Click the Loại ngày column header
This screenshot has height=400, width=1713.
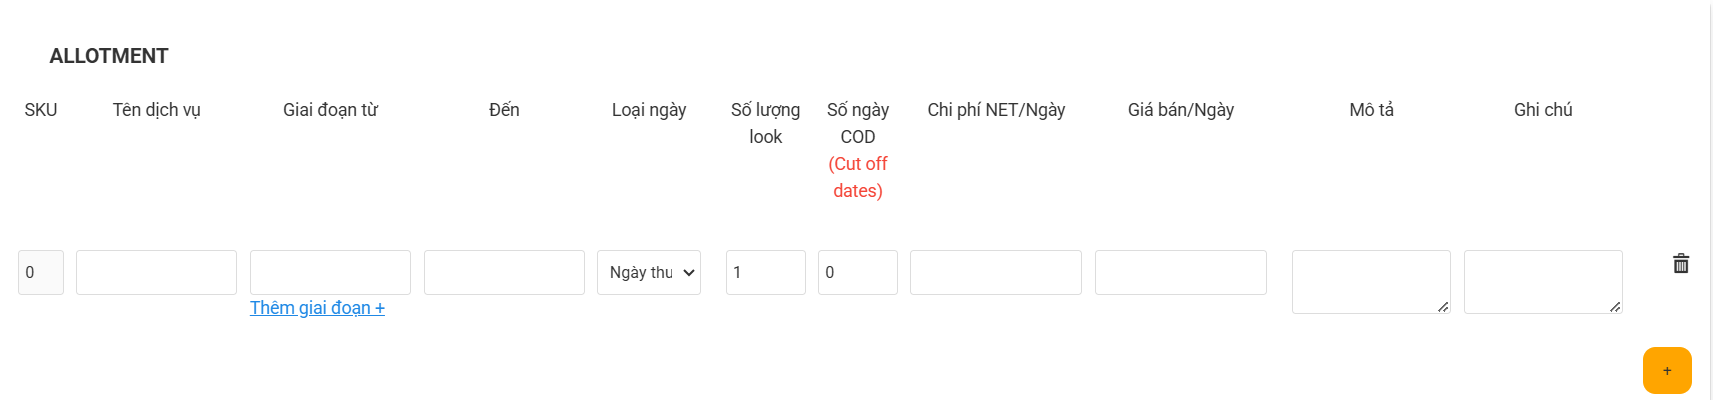click(649, 110)
